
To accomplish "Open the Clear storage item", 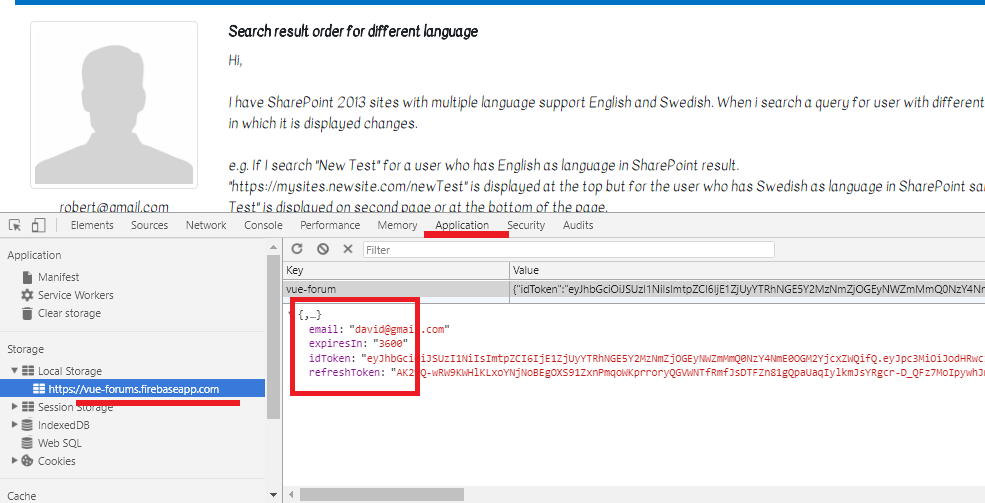I will coord(69,313).
